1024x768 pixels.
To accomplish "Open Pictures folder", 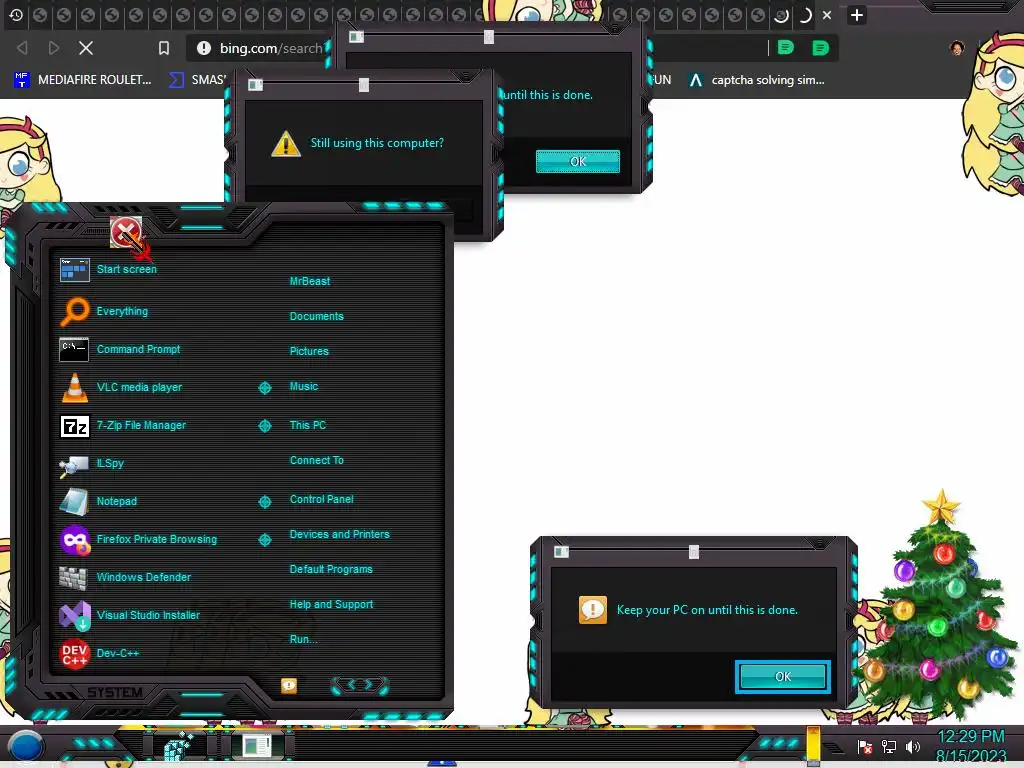I will pyautogui.click(x=310, y=351).
